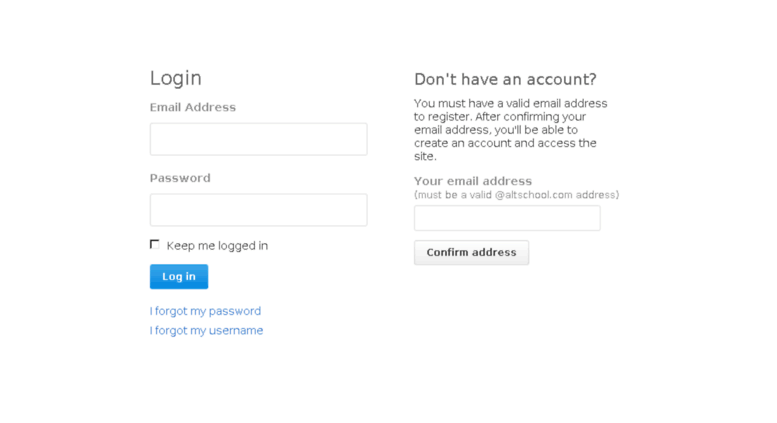Select the text box above Confirm address

507,218
